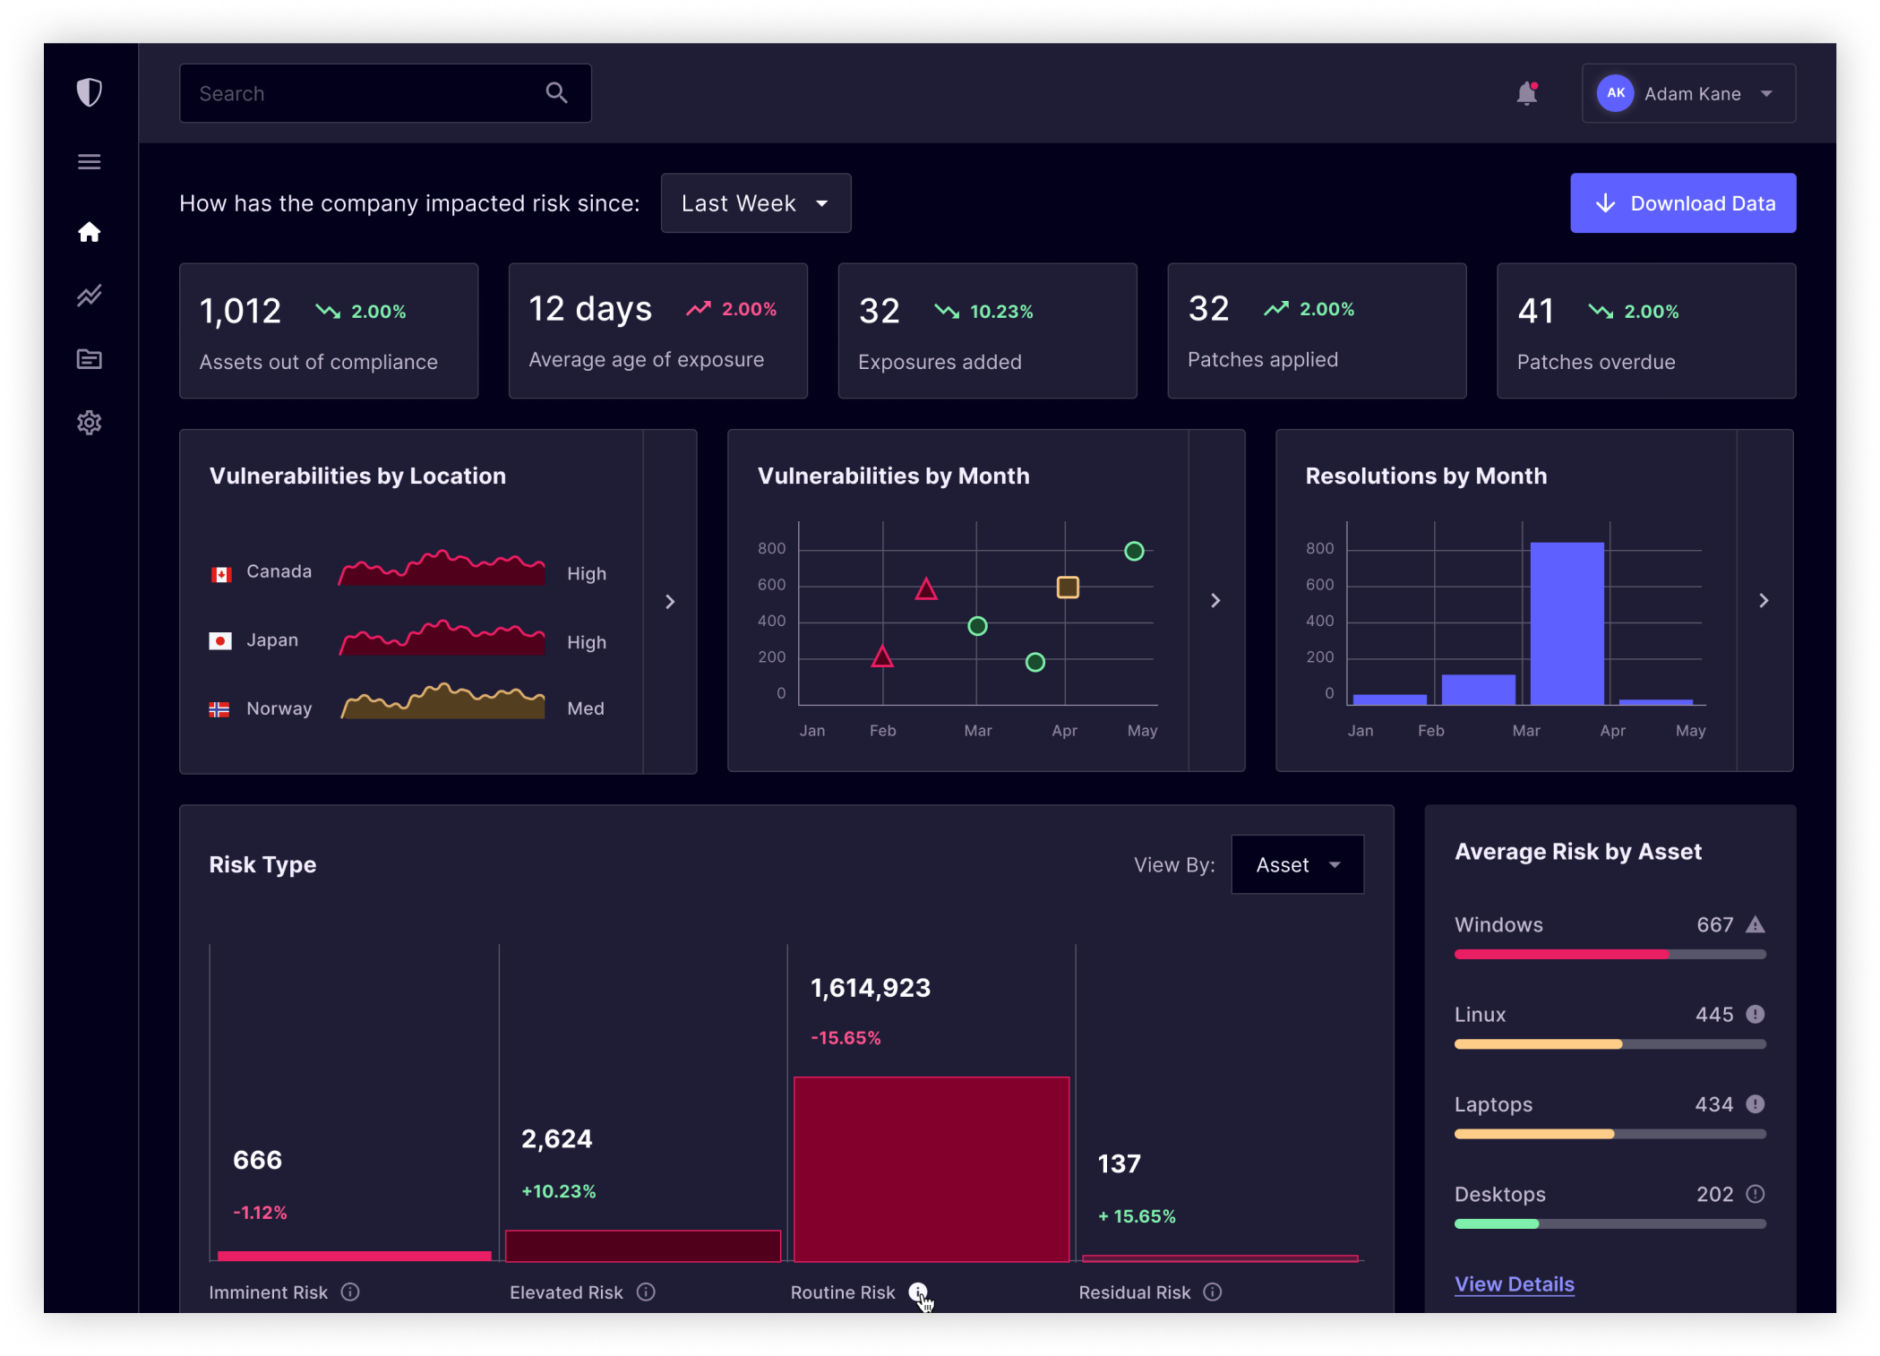This screenshot has width=1880, height=1356.
Task: Open the security shield app logo
Action: coord(89,91)
